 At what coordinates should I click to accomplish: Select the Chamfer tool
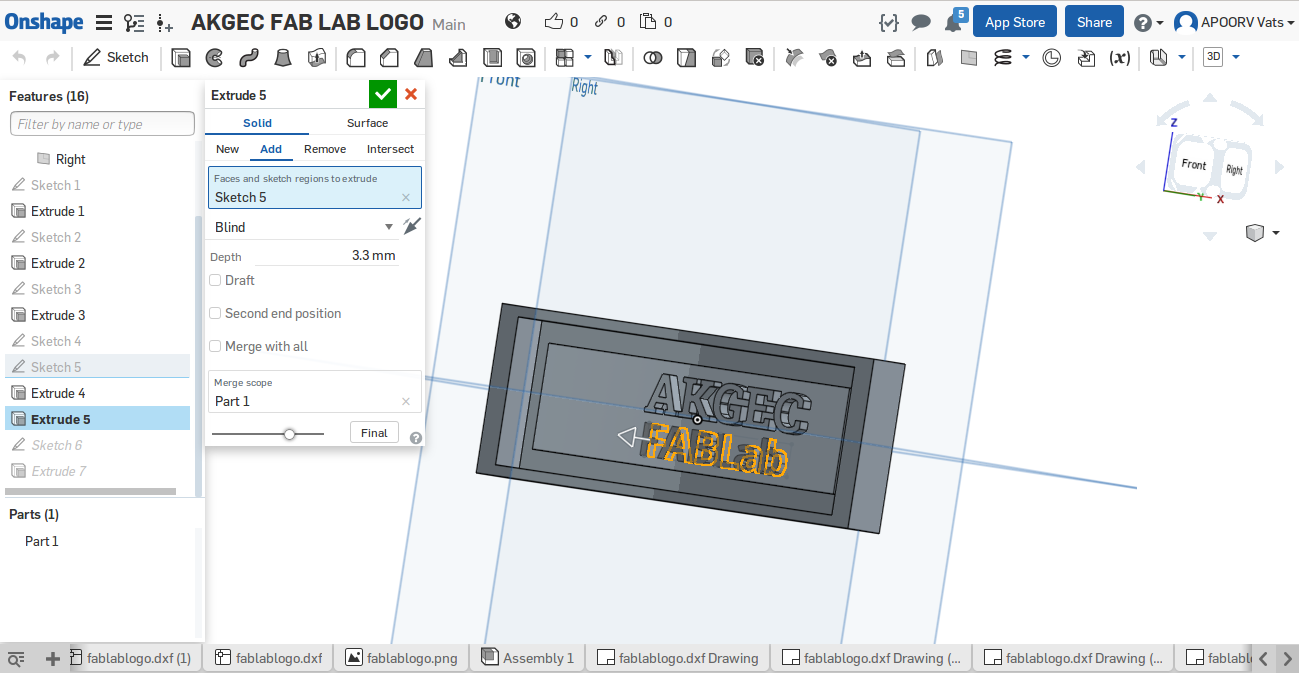389,58
